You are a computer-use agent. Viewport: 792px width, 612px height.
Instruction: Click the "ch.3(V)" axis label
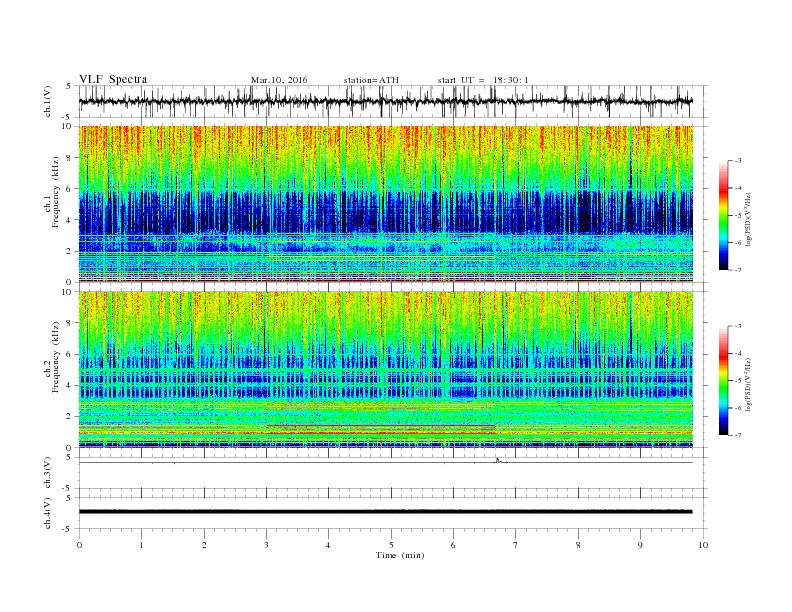(x=47, y=473)
